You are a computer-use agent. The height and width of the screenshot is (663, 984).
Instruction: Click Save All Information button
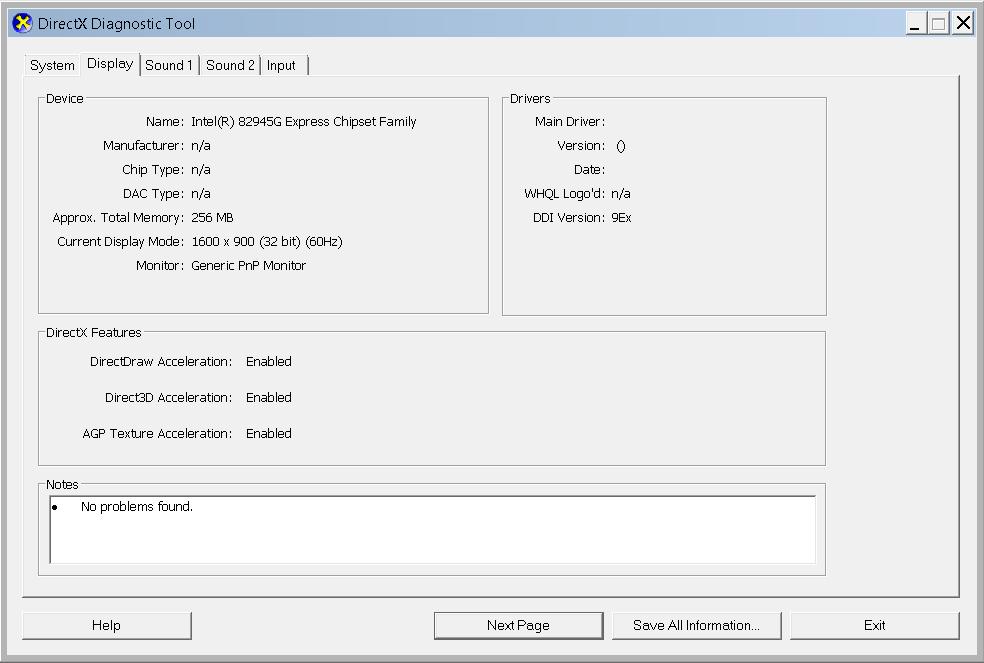tap(697, 625)
